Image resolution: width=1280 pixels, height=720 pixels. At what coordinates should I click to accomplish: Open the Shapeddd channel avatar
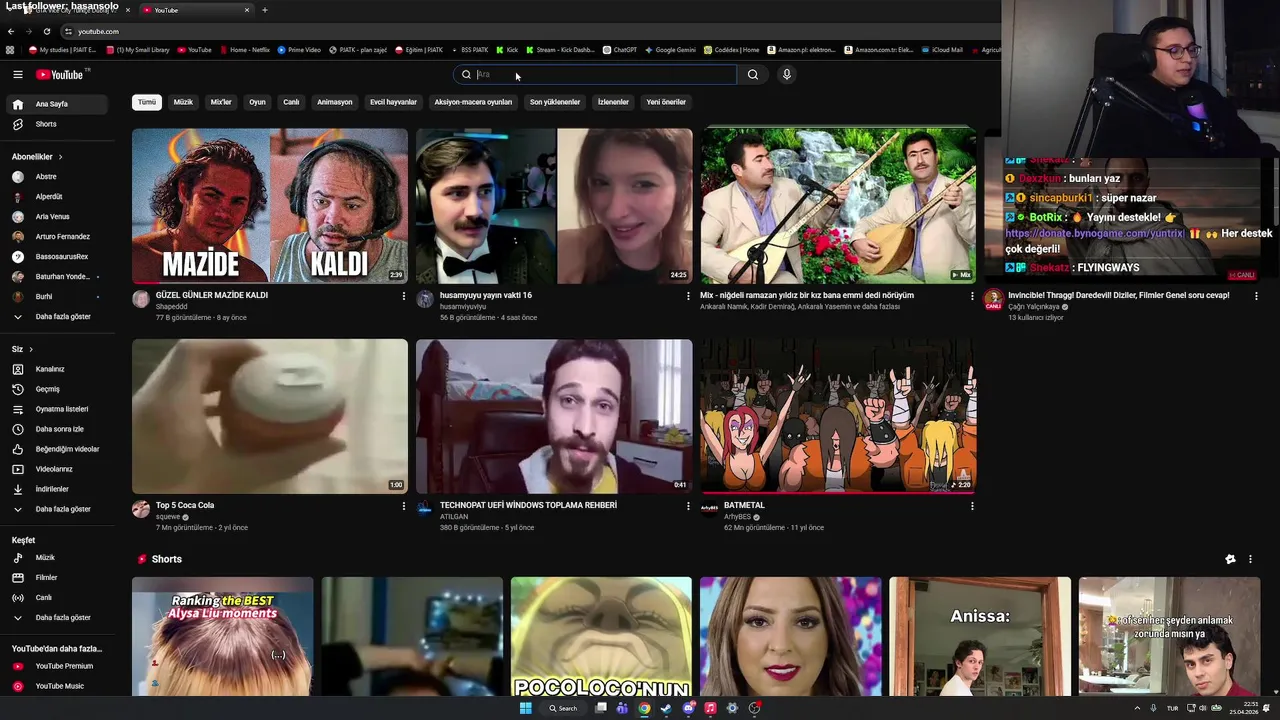pyautogui.click(x=141, y=300)
